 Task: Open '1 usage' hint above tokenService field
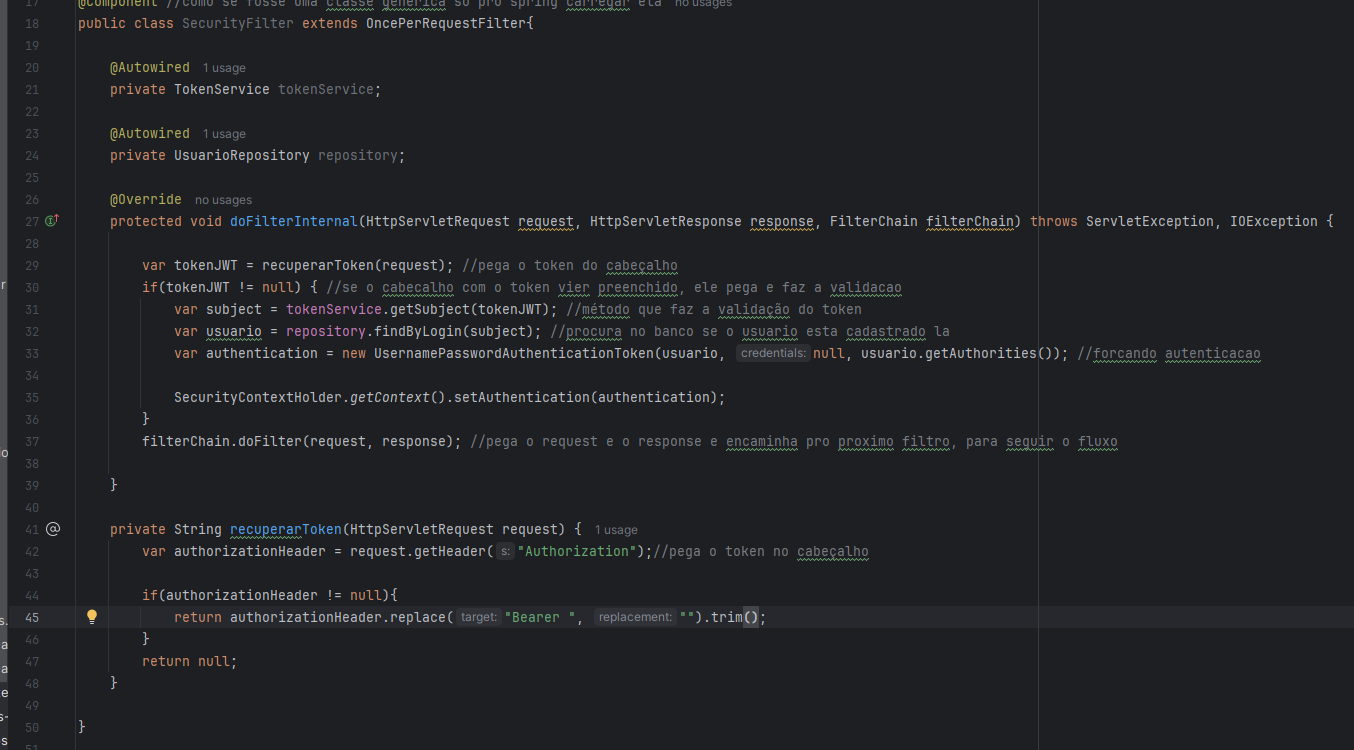[x=224, y=68]
